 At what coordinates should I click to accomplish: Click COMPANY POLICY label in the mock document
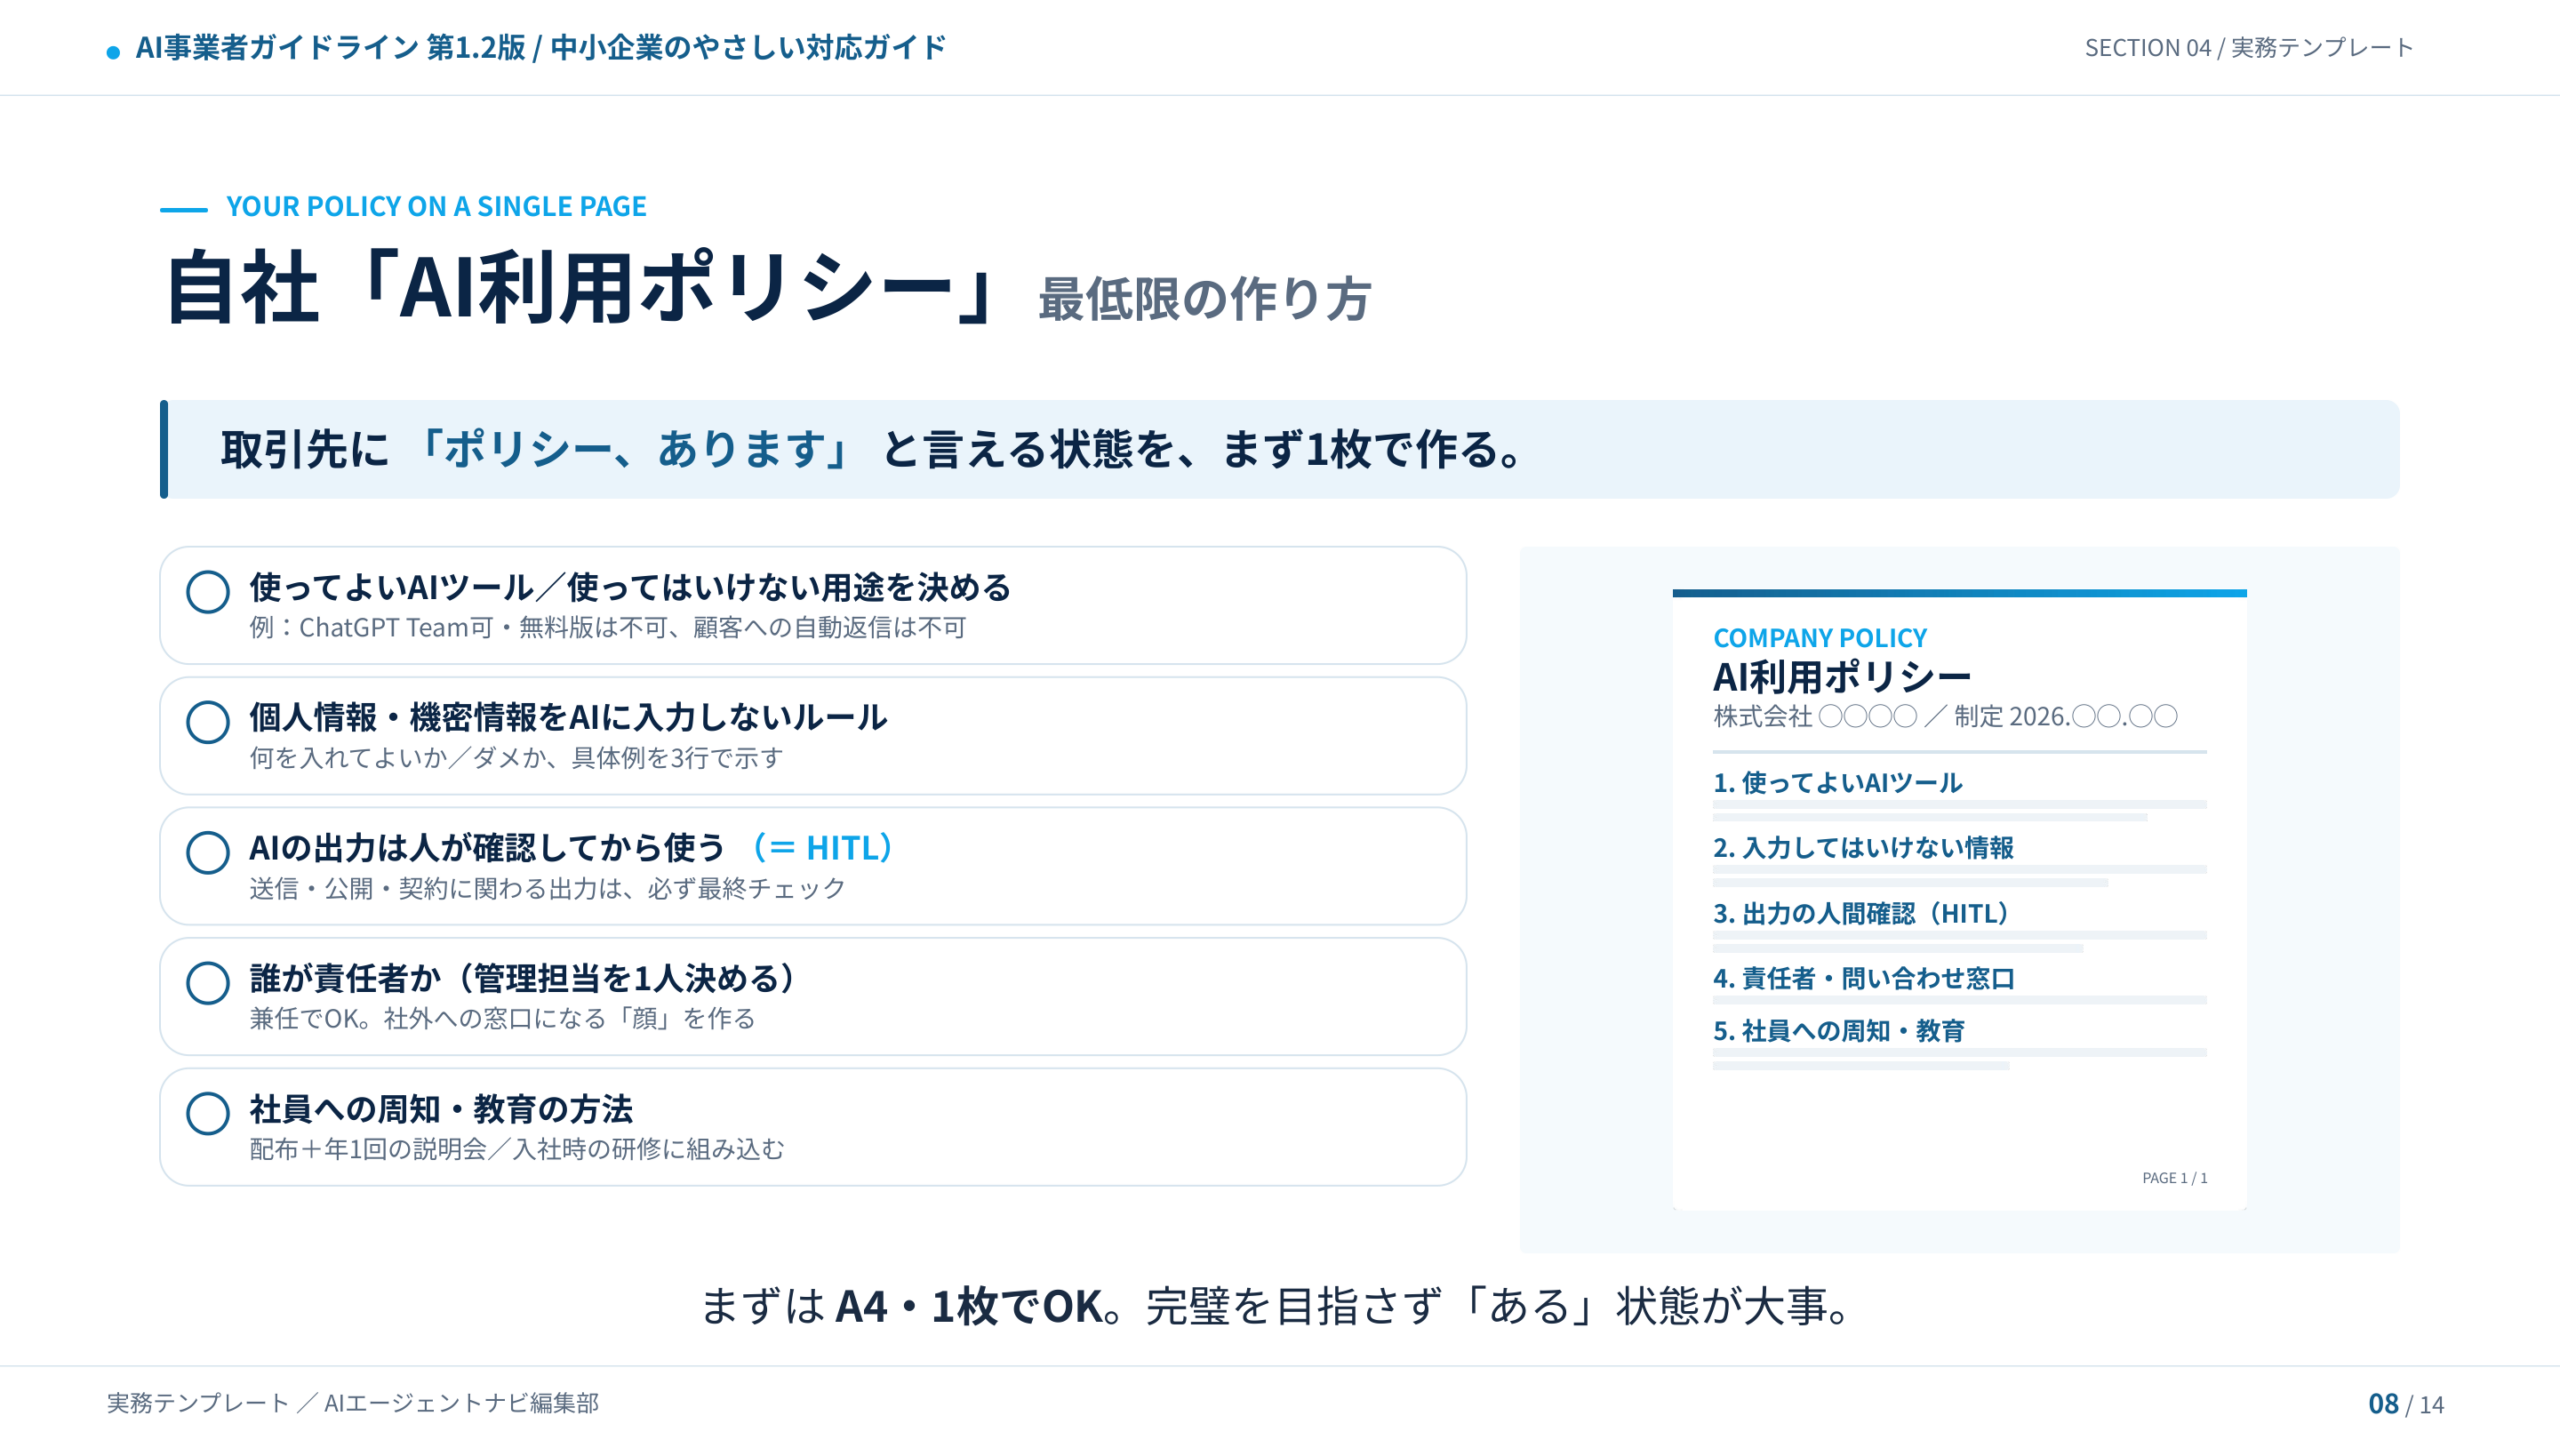[x=1820, y=638]
